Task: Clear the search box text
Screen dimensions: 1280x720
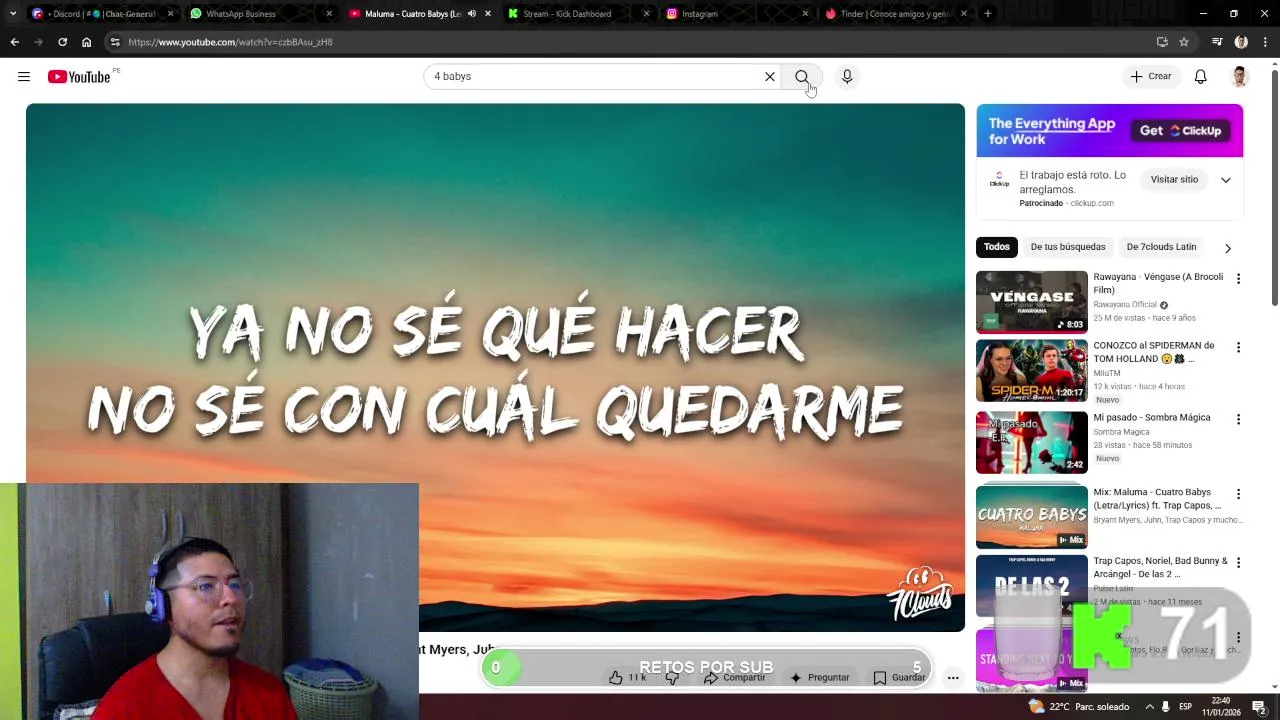Action: (x=770, y=76)
